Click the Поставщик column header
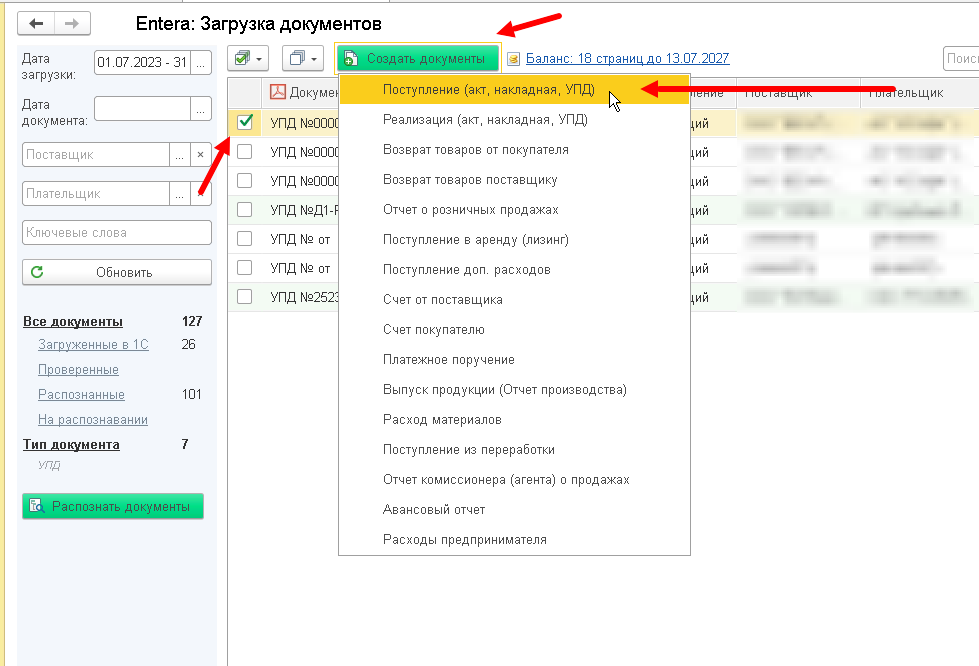This screenshot has height=666, width=979. click(x=799, y=92)
